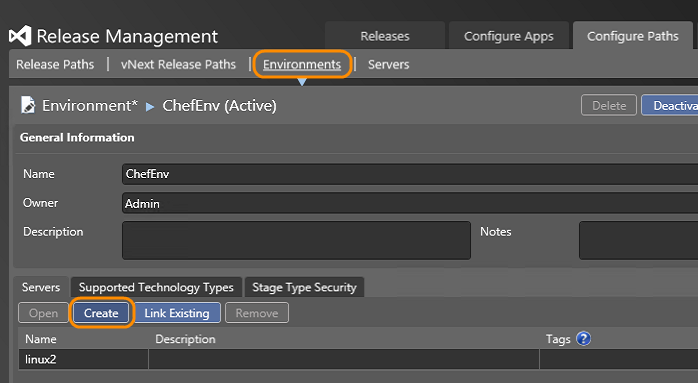
Task: Go to Release Paths submenu
Action: click(55, 65)
